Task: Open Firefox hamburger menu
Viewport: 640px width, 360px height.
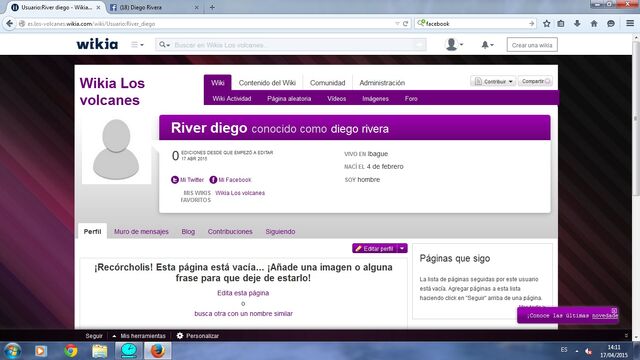Action: pos(630,24)
